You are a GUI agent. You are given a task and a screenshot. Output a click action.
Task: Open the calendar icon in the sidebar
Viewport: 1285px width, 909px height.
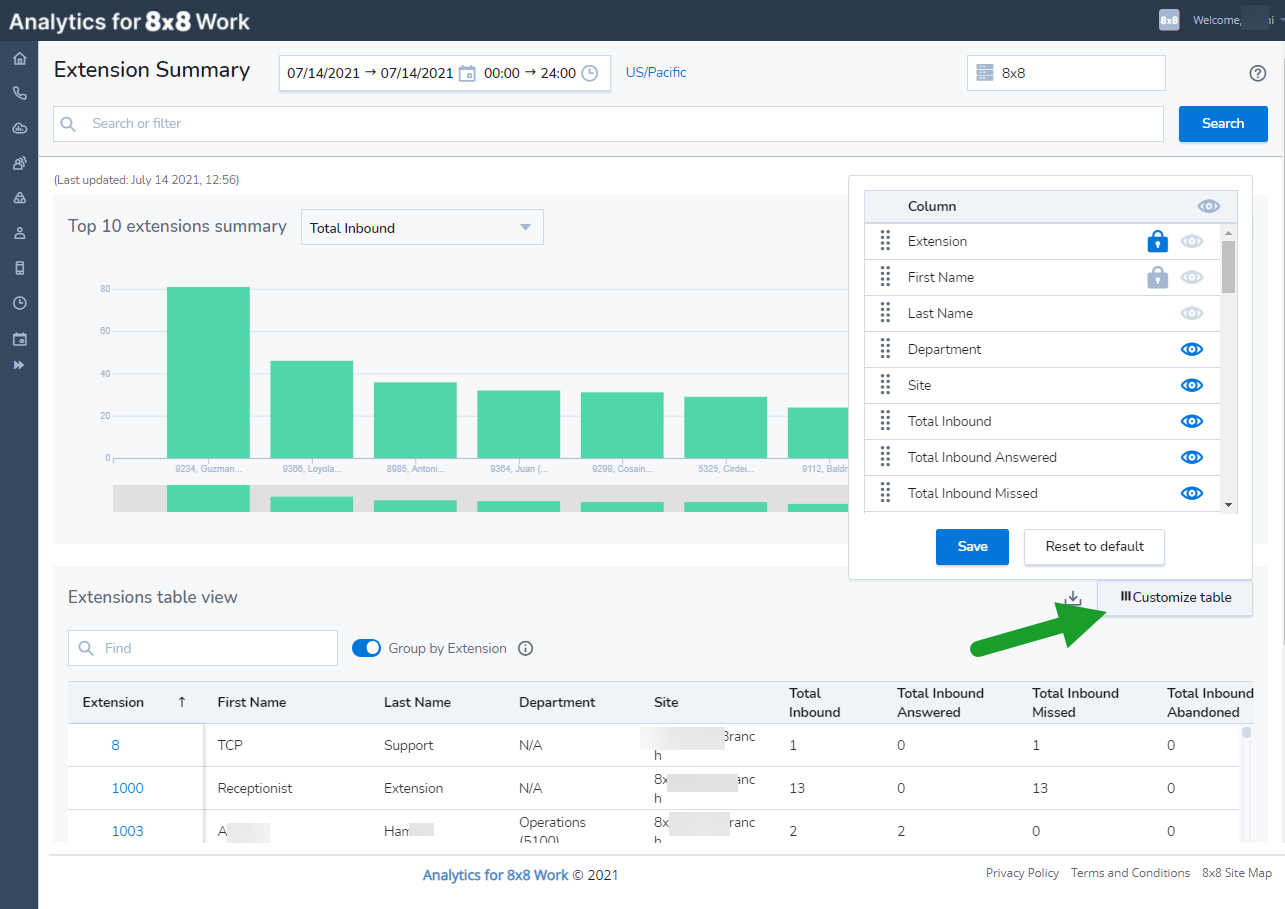tap(19, 338)
